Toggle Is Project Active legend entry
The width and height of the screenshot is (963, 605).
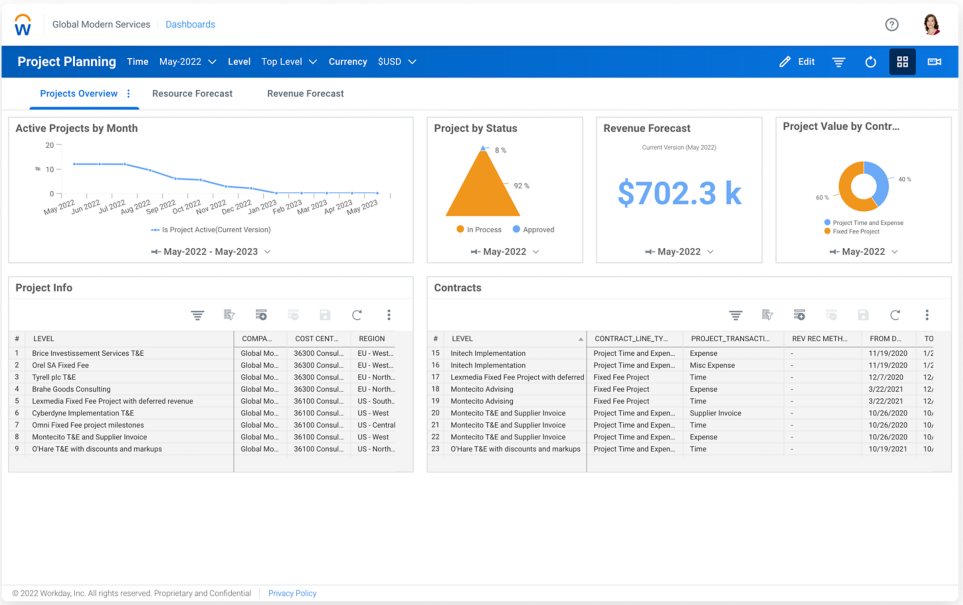(x=211, y=230)
